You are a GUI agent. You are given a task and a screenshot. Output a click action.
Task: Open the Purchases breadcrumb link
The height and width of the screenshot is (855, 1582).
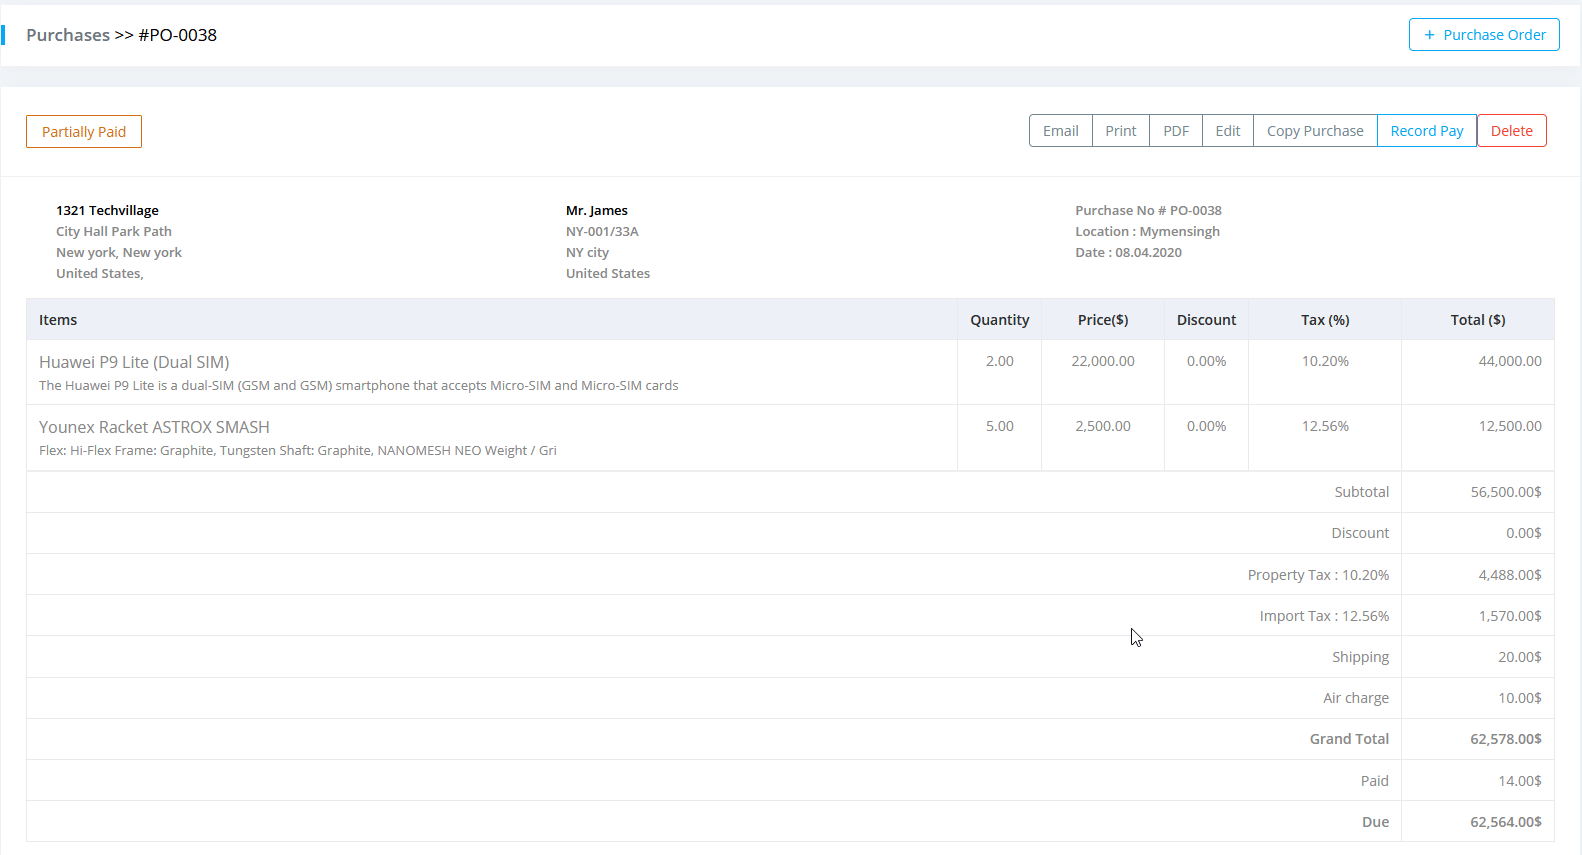pyautogui.click(x=68, y=35)
